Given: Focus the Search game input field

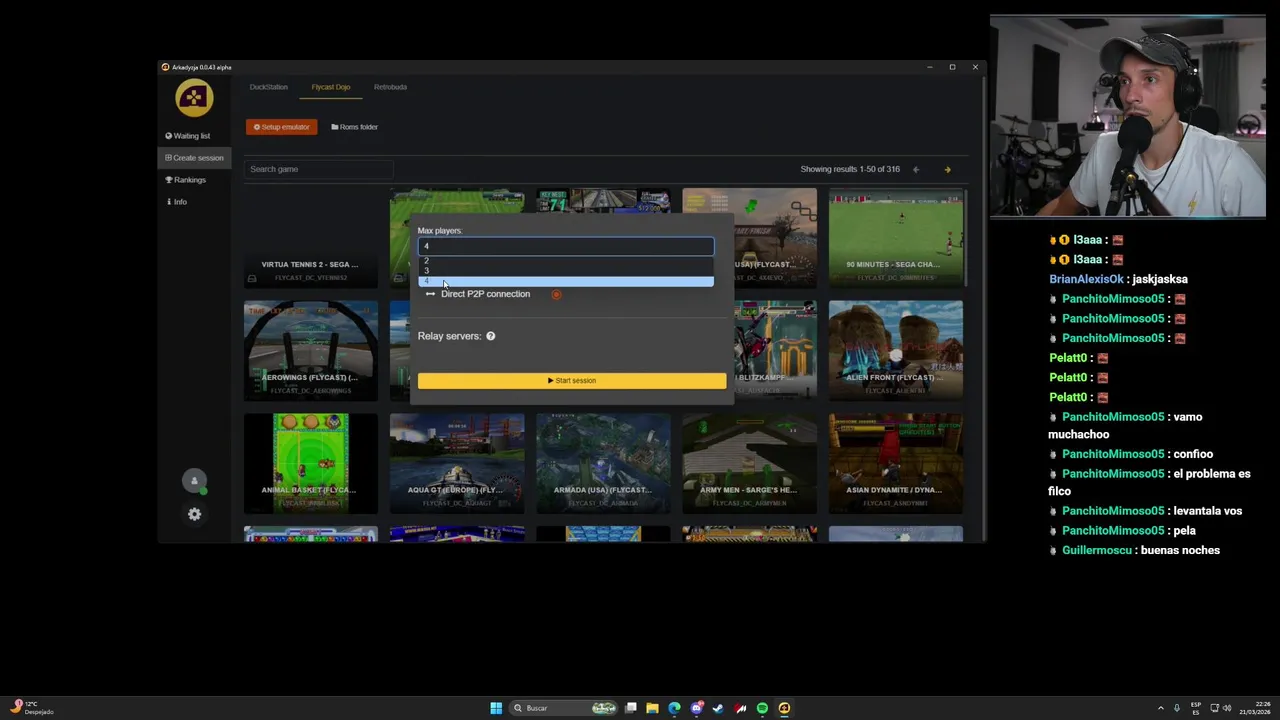Looking at the screenshot, I should (318, 169).
